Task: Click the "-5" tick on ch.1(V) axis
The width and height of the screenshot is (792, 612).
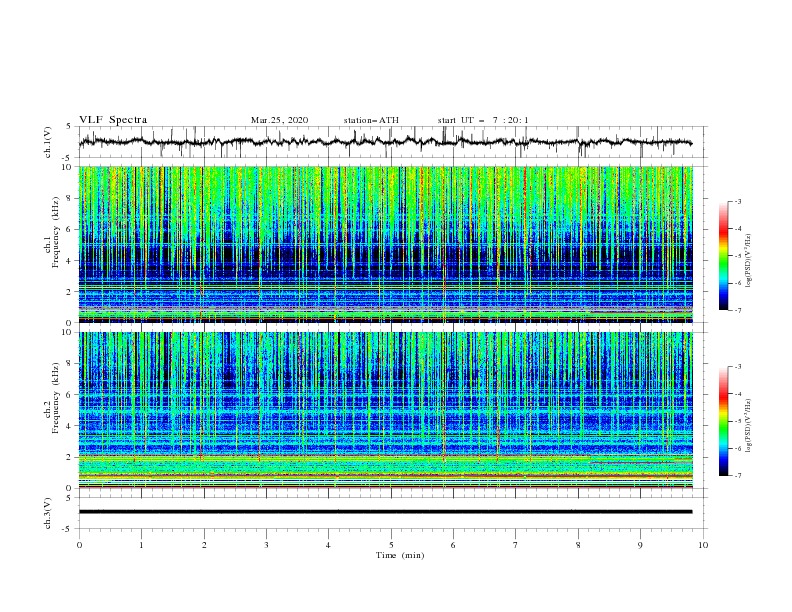Action: pyautogui.click(x=68, y=158)
